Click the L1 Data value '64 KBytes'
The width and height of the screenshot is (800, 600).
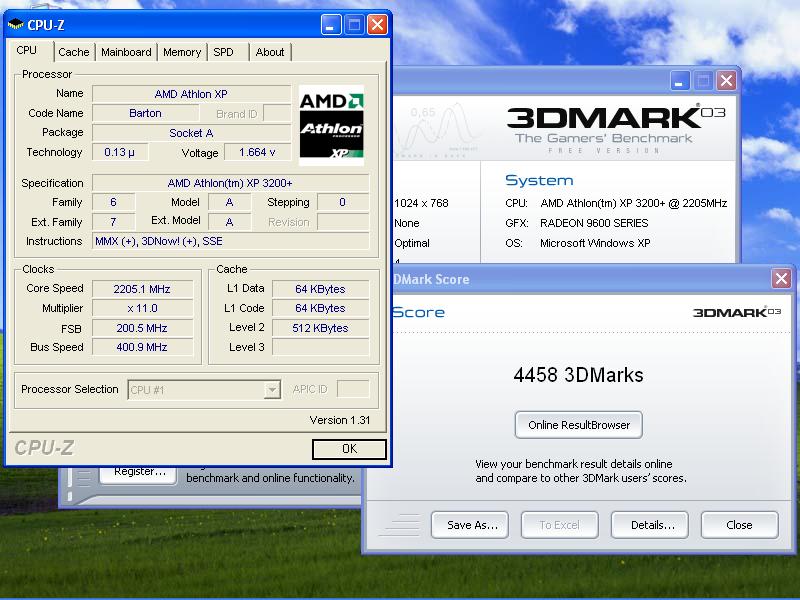tap(320, 289)
